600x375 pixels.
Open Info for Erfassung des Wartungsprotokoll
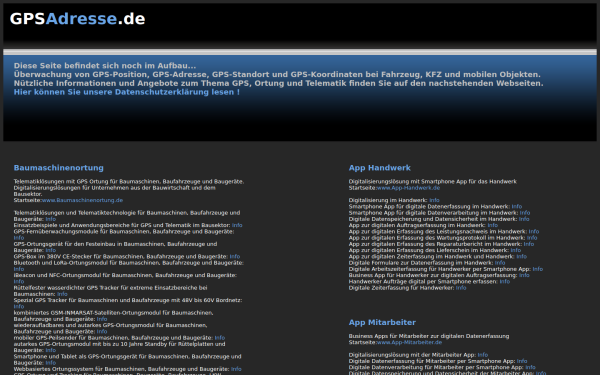point(532,238)
